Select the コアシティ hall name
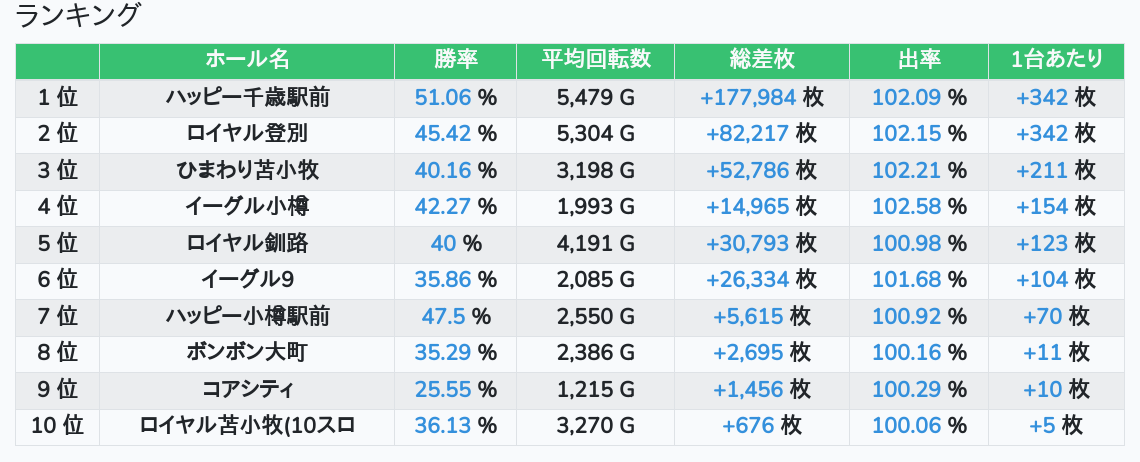The width and height of the screenshot is (1140, 462). click(247, 389)
